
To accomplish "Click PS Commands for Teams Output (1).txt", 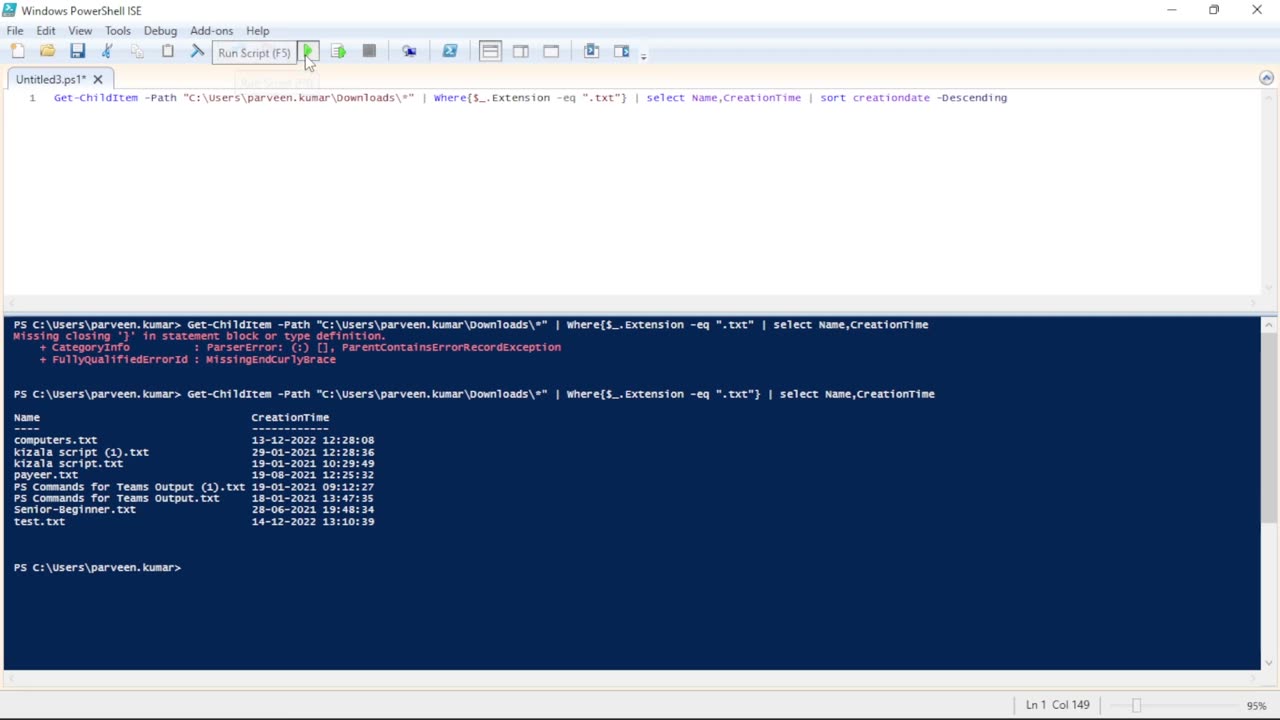I will pos(129,487).
